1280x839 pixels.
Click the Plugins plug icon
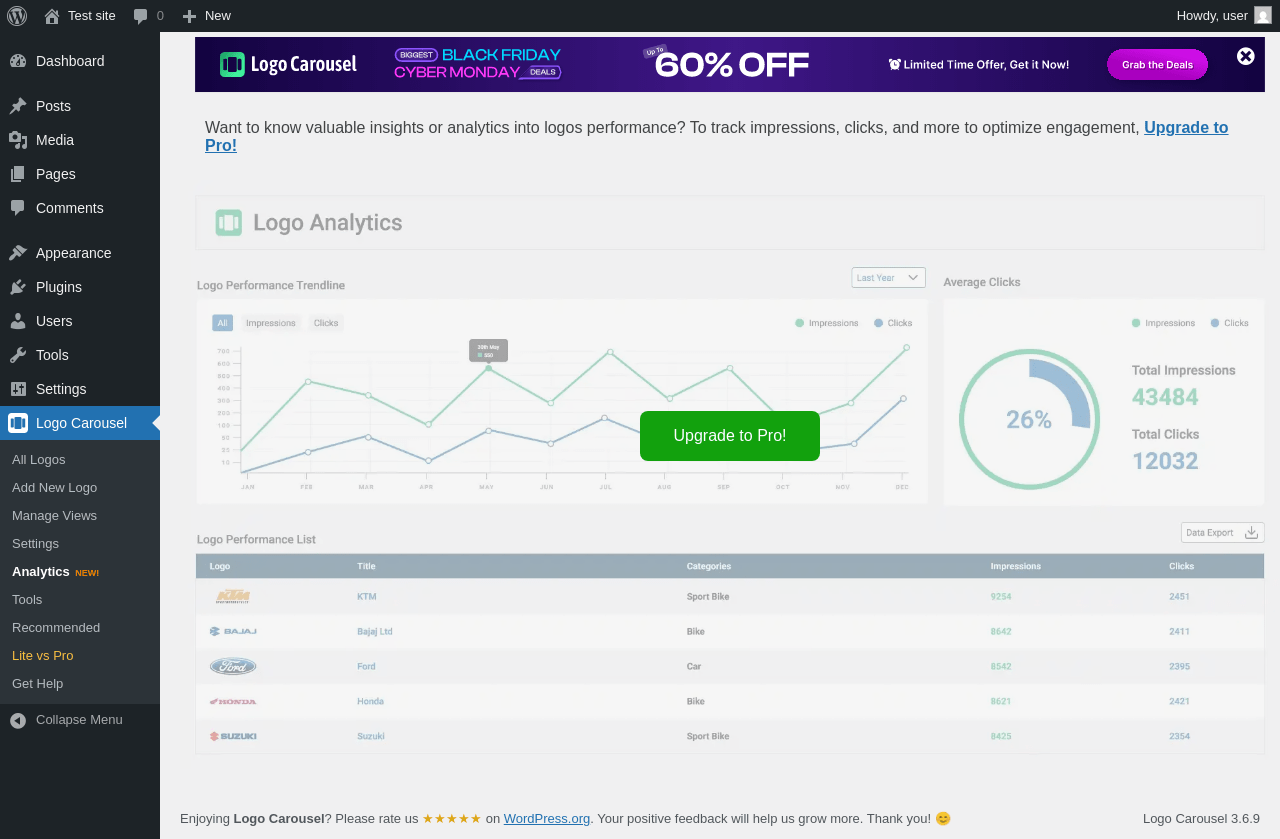(x=18, y=287)
